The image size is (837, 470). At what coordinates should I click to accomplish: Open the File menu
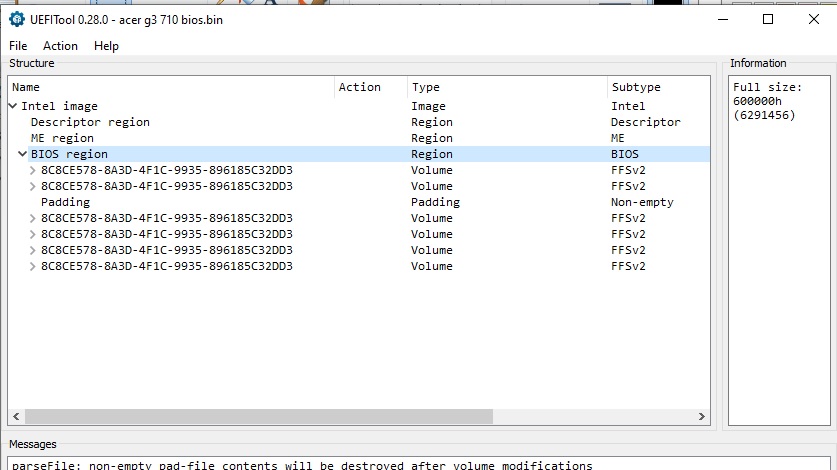click(18, 46)
